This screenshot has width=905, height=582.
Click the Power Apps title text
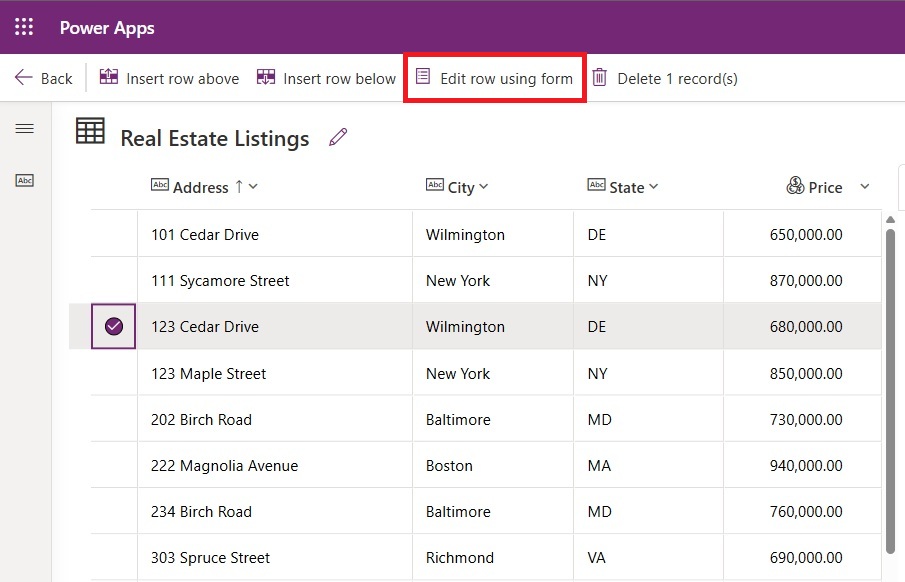click(x=107, y=27)
